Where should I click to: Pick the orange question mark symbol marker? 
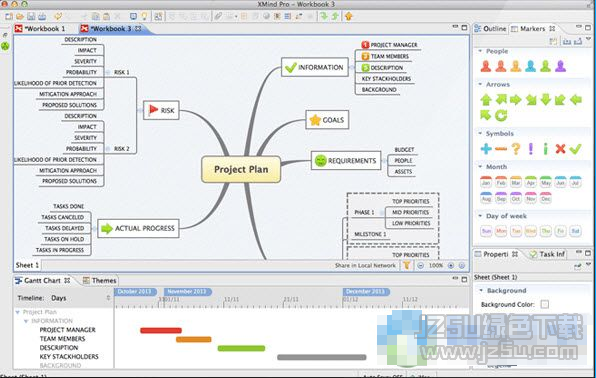click(x=516, y=149)
